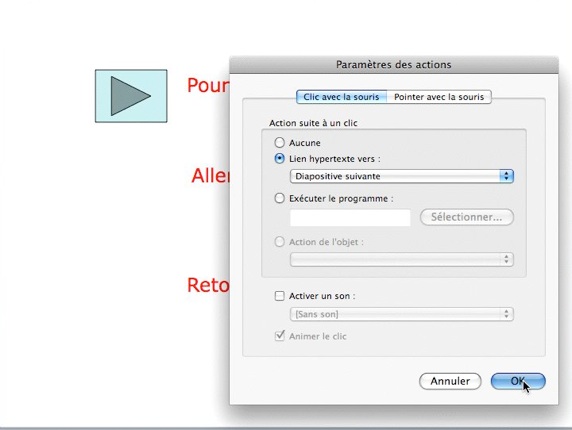Screen dimensions: 572x430
Task: Toggle the Animer le clic checkbox
Action: tap(279, 336)
